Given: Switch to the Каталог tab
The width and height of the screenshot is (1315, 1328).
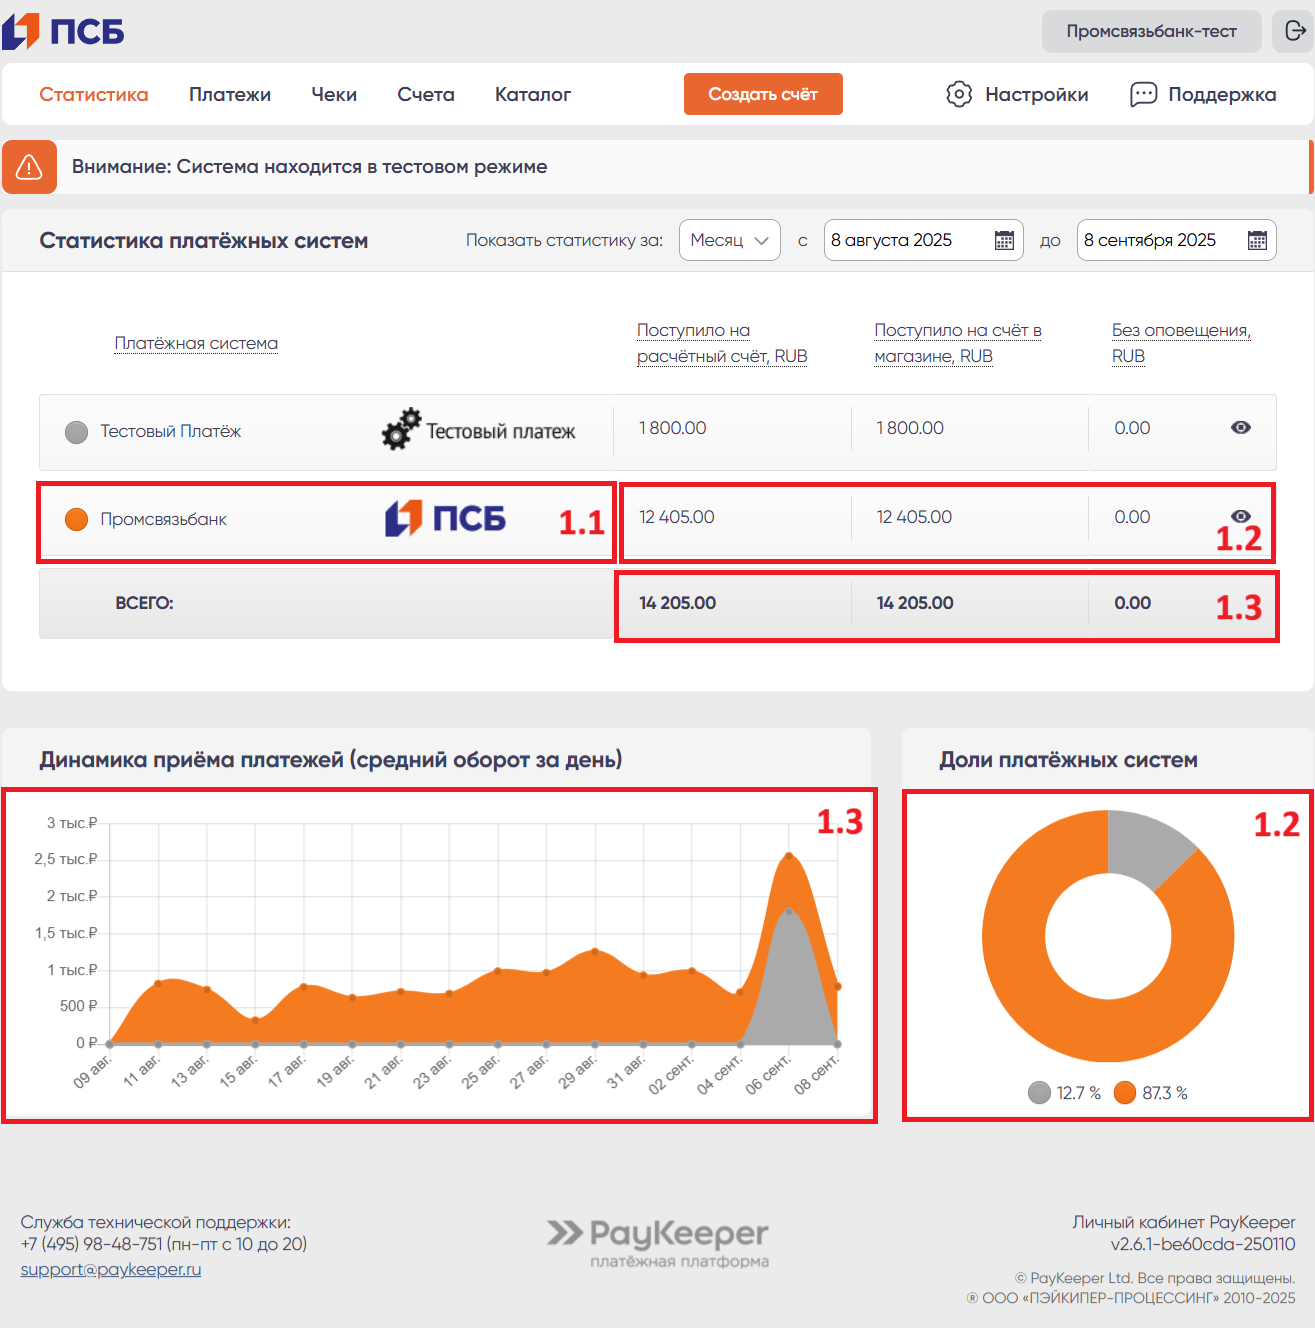Looking at the screenshot, I should click(x=532, y=94).
